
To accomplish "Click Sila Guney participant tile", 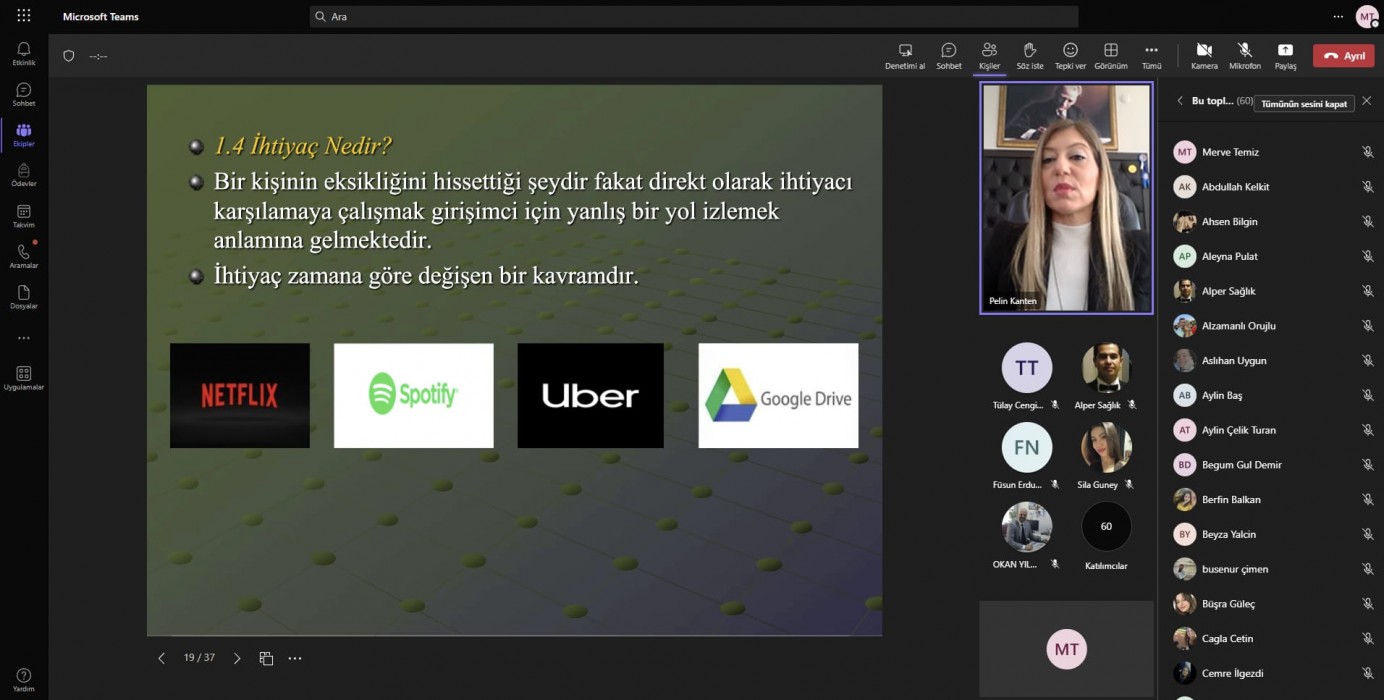I will [x=1106, y=456].
